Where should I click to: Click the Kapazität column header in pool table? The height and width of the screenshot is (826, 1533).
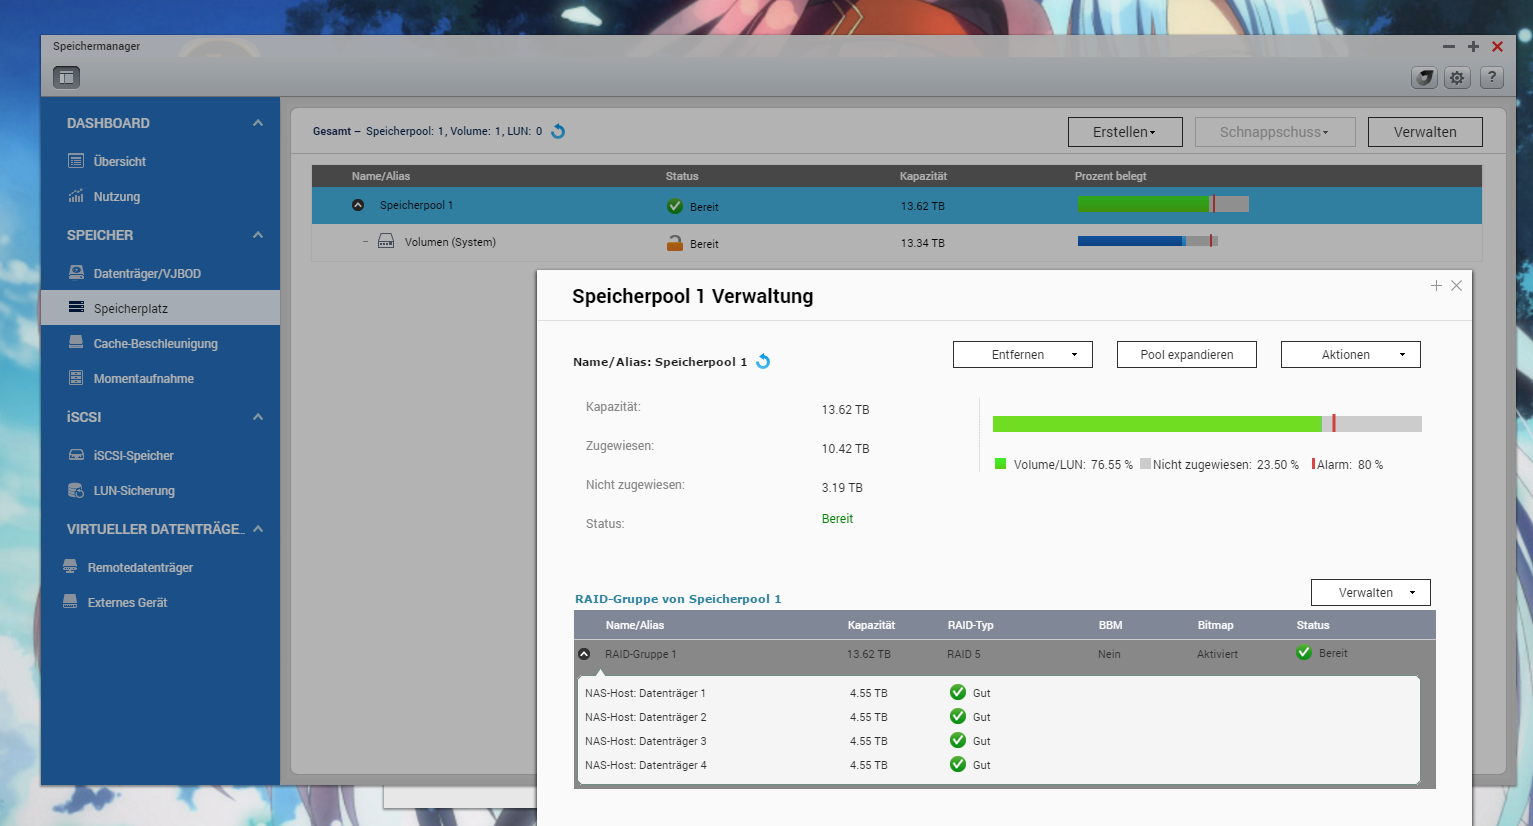(923, 176)
